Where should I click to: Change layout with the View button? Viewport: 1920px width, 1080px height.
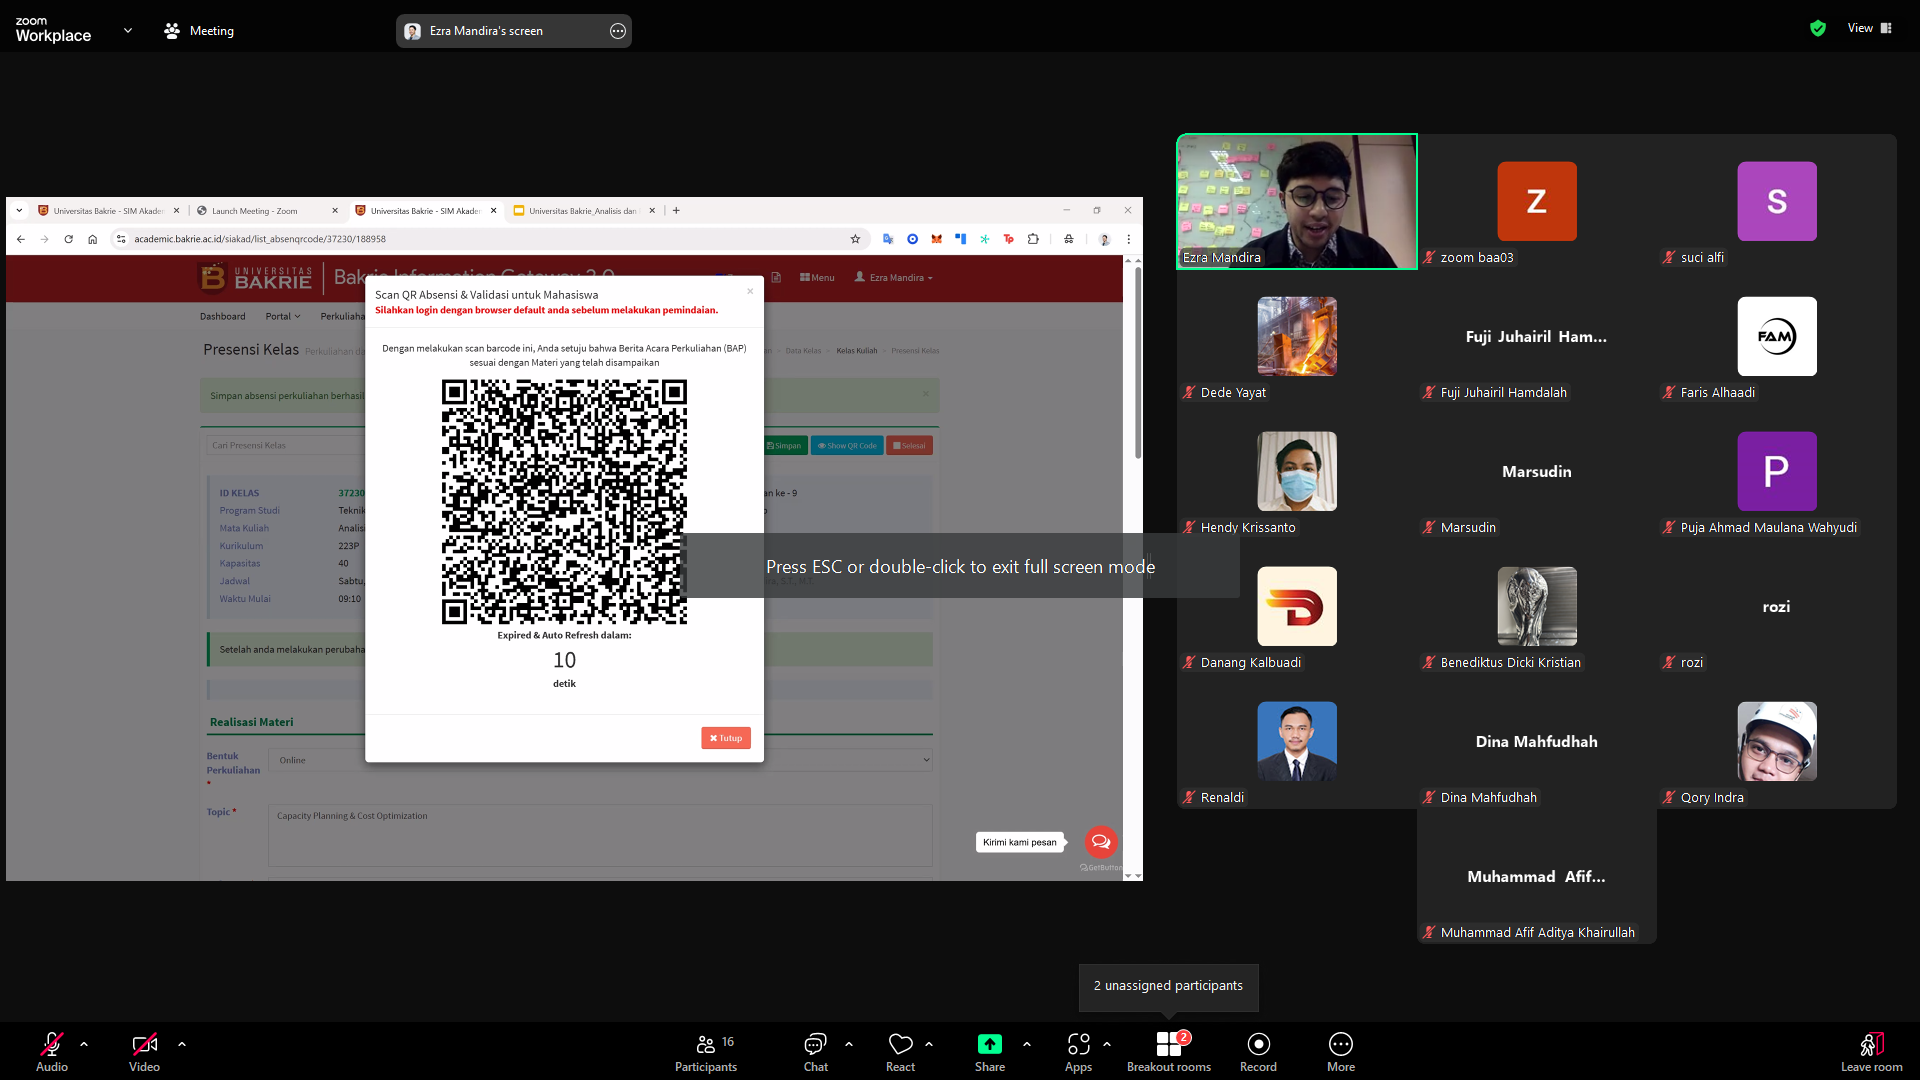tap(1870, 28)
